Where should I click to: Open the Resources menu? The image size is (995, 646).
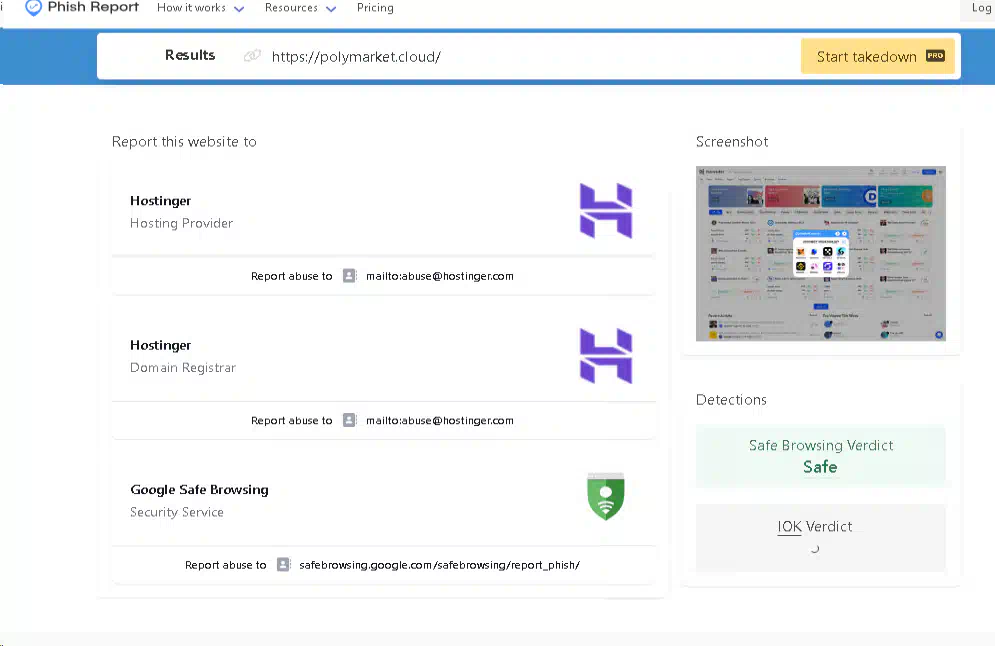(291, 8)
